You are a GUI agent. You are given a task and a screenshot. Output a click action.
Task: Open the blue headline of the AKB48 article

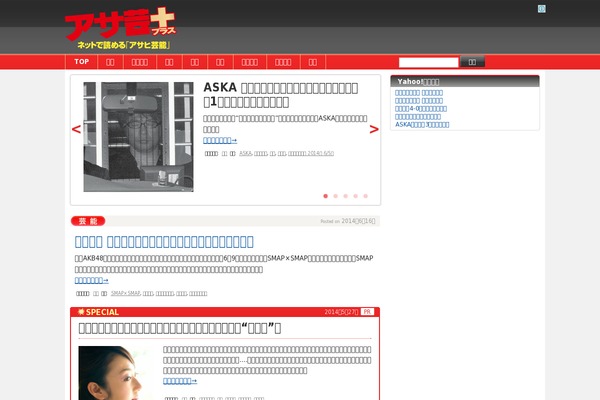point(164,242)
